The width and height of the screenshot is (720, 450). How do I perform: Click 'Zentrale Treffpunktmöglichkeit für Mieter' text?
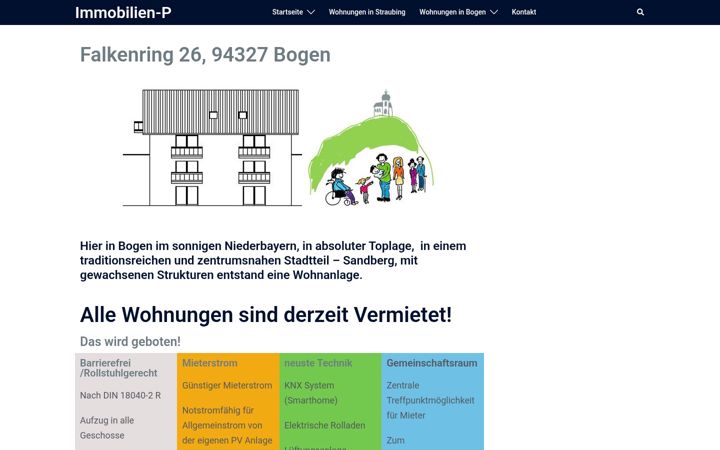point(430,400)
